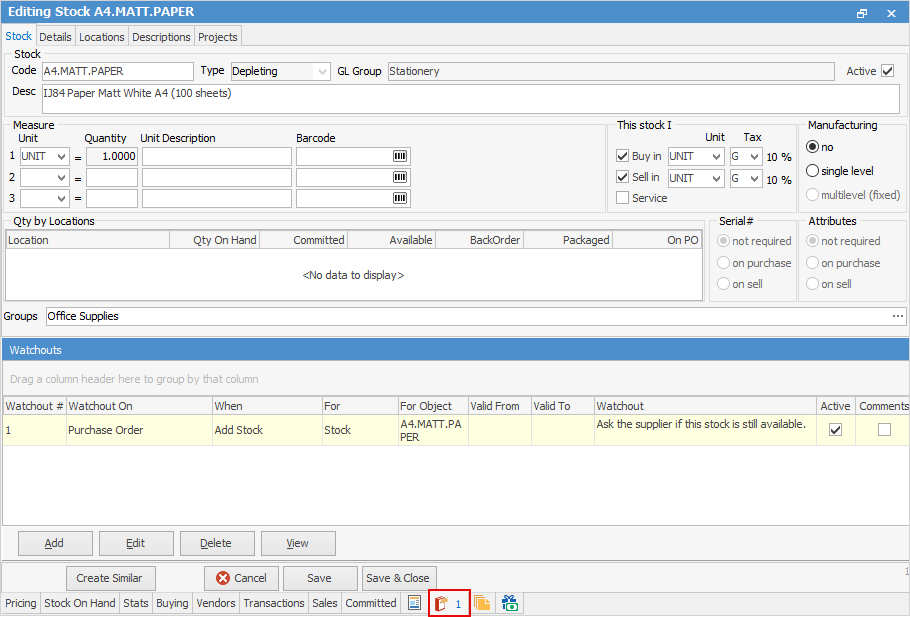This screenshot has height=617, width=910.
Task: Toggle the Active checkbox for stock
Action: (x=887, y=71)
